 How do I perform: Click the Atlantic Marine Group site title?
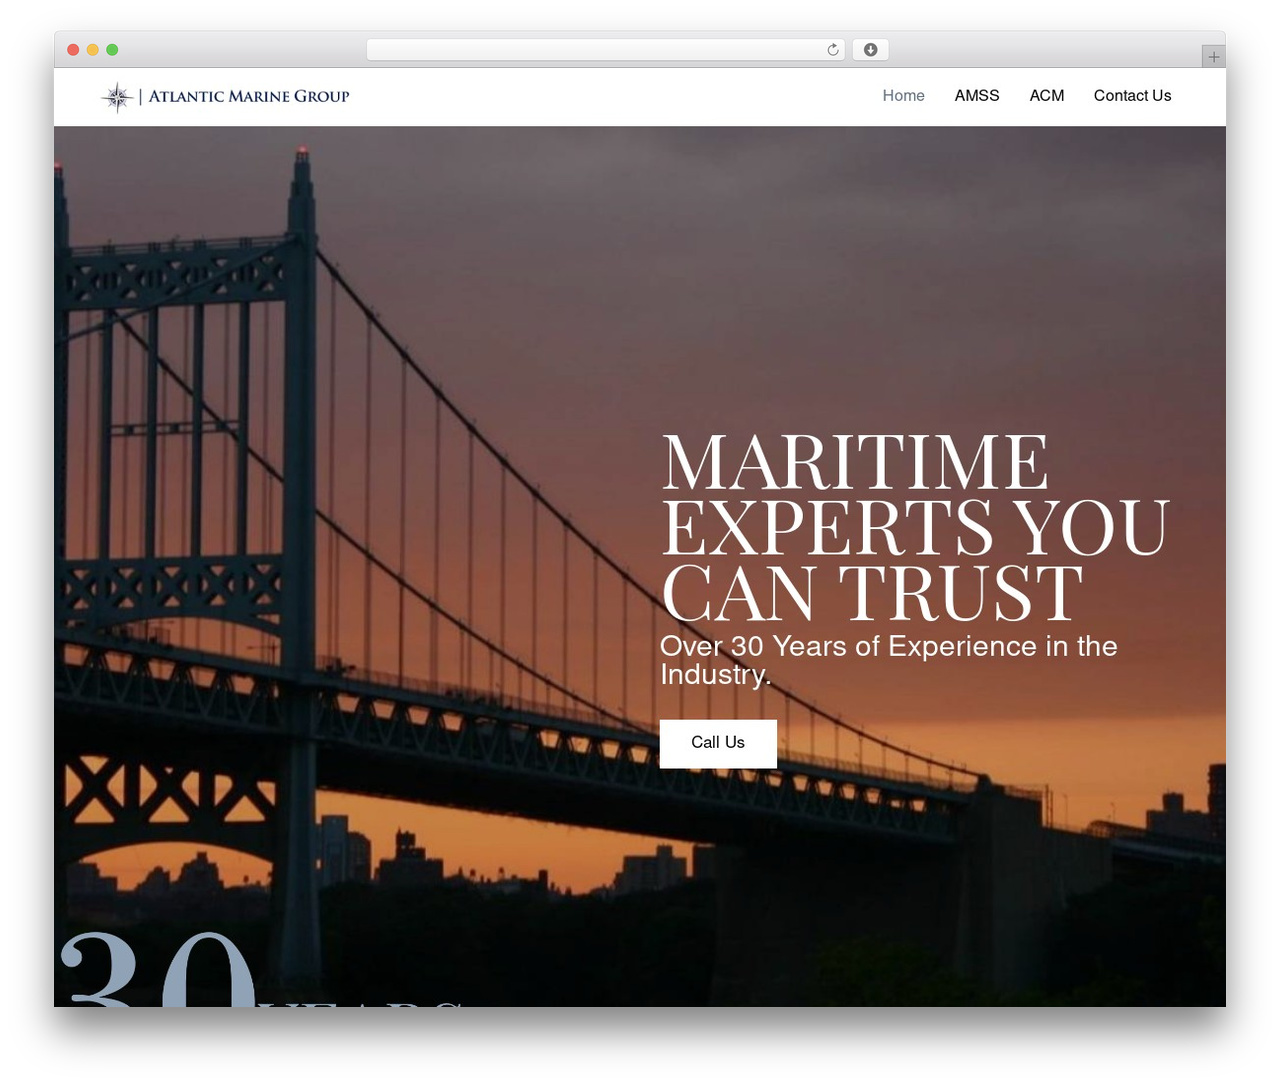[x=249, y=96]
